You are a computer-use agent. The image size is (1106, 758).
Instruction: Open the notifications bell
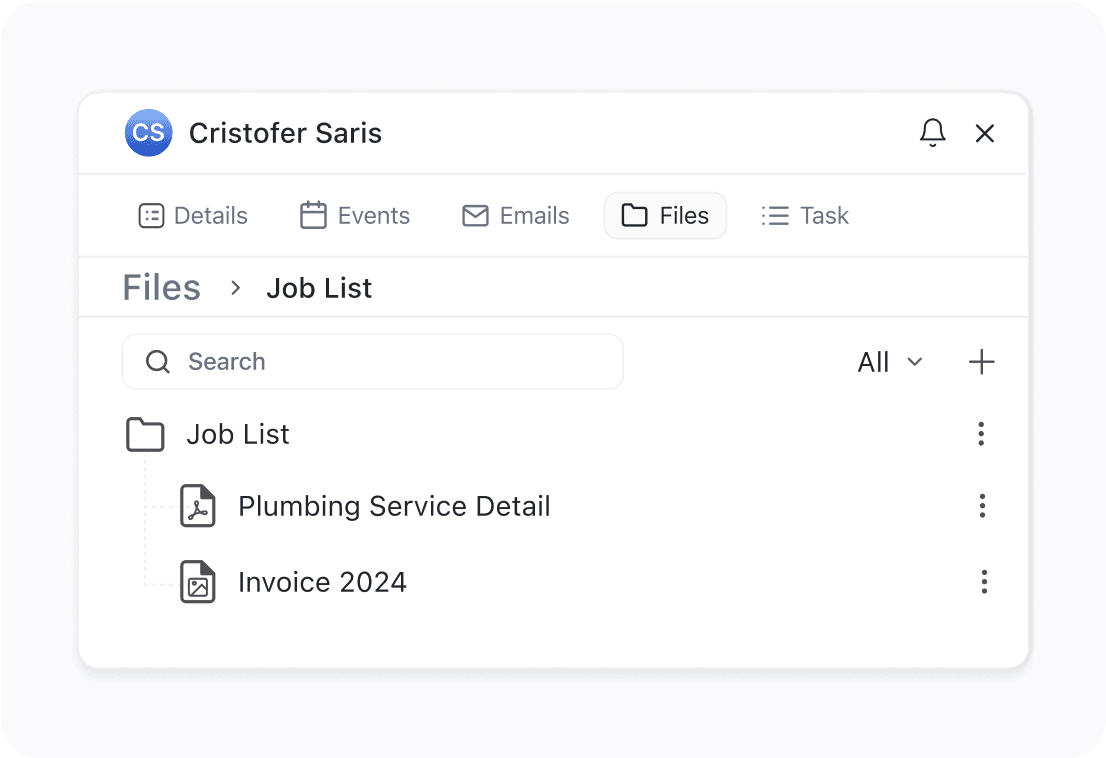[932, 133]
